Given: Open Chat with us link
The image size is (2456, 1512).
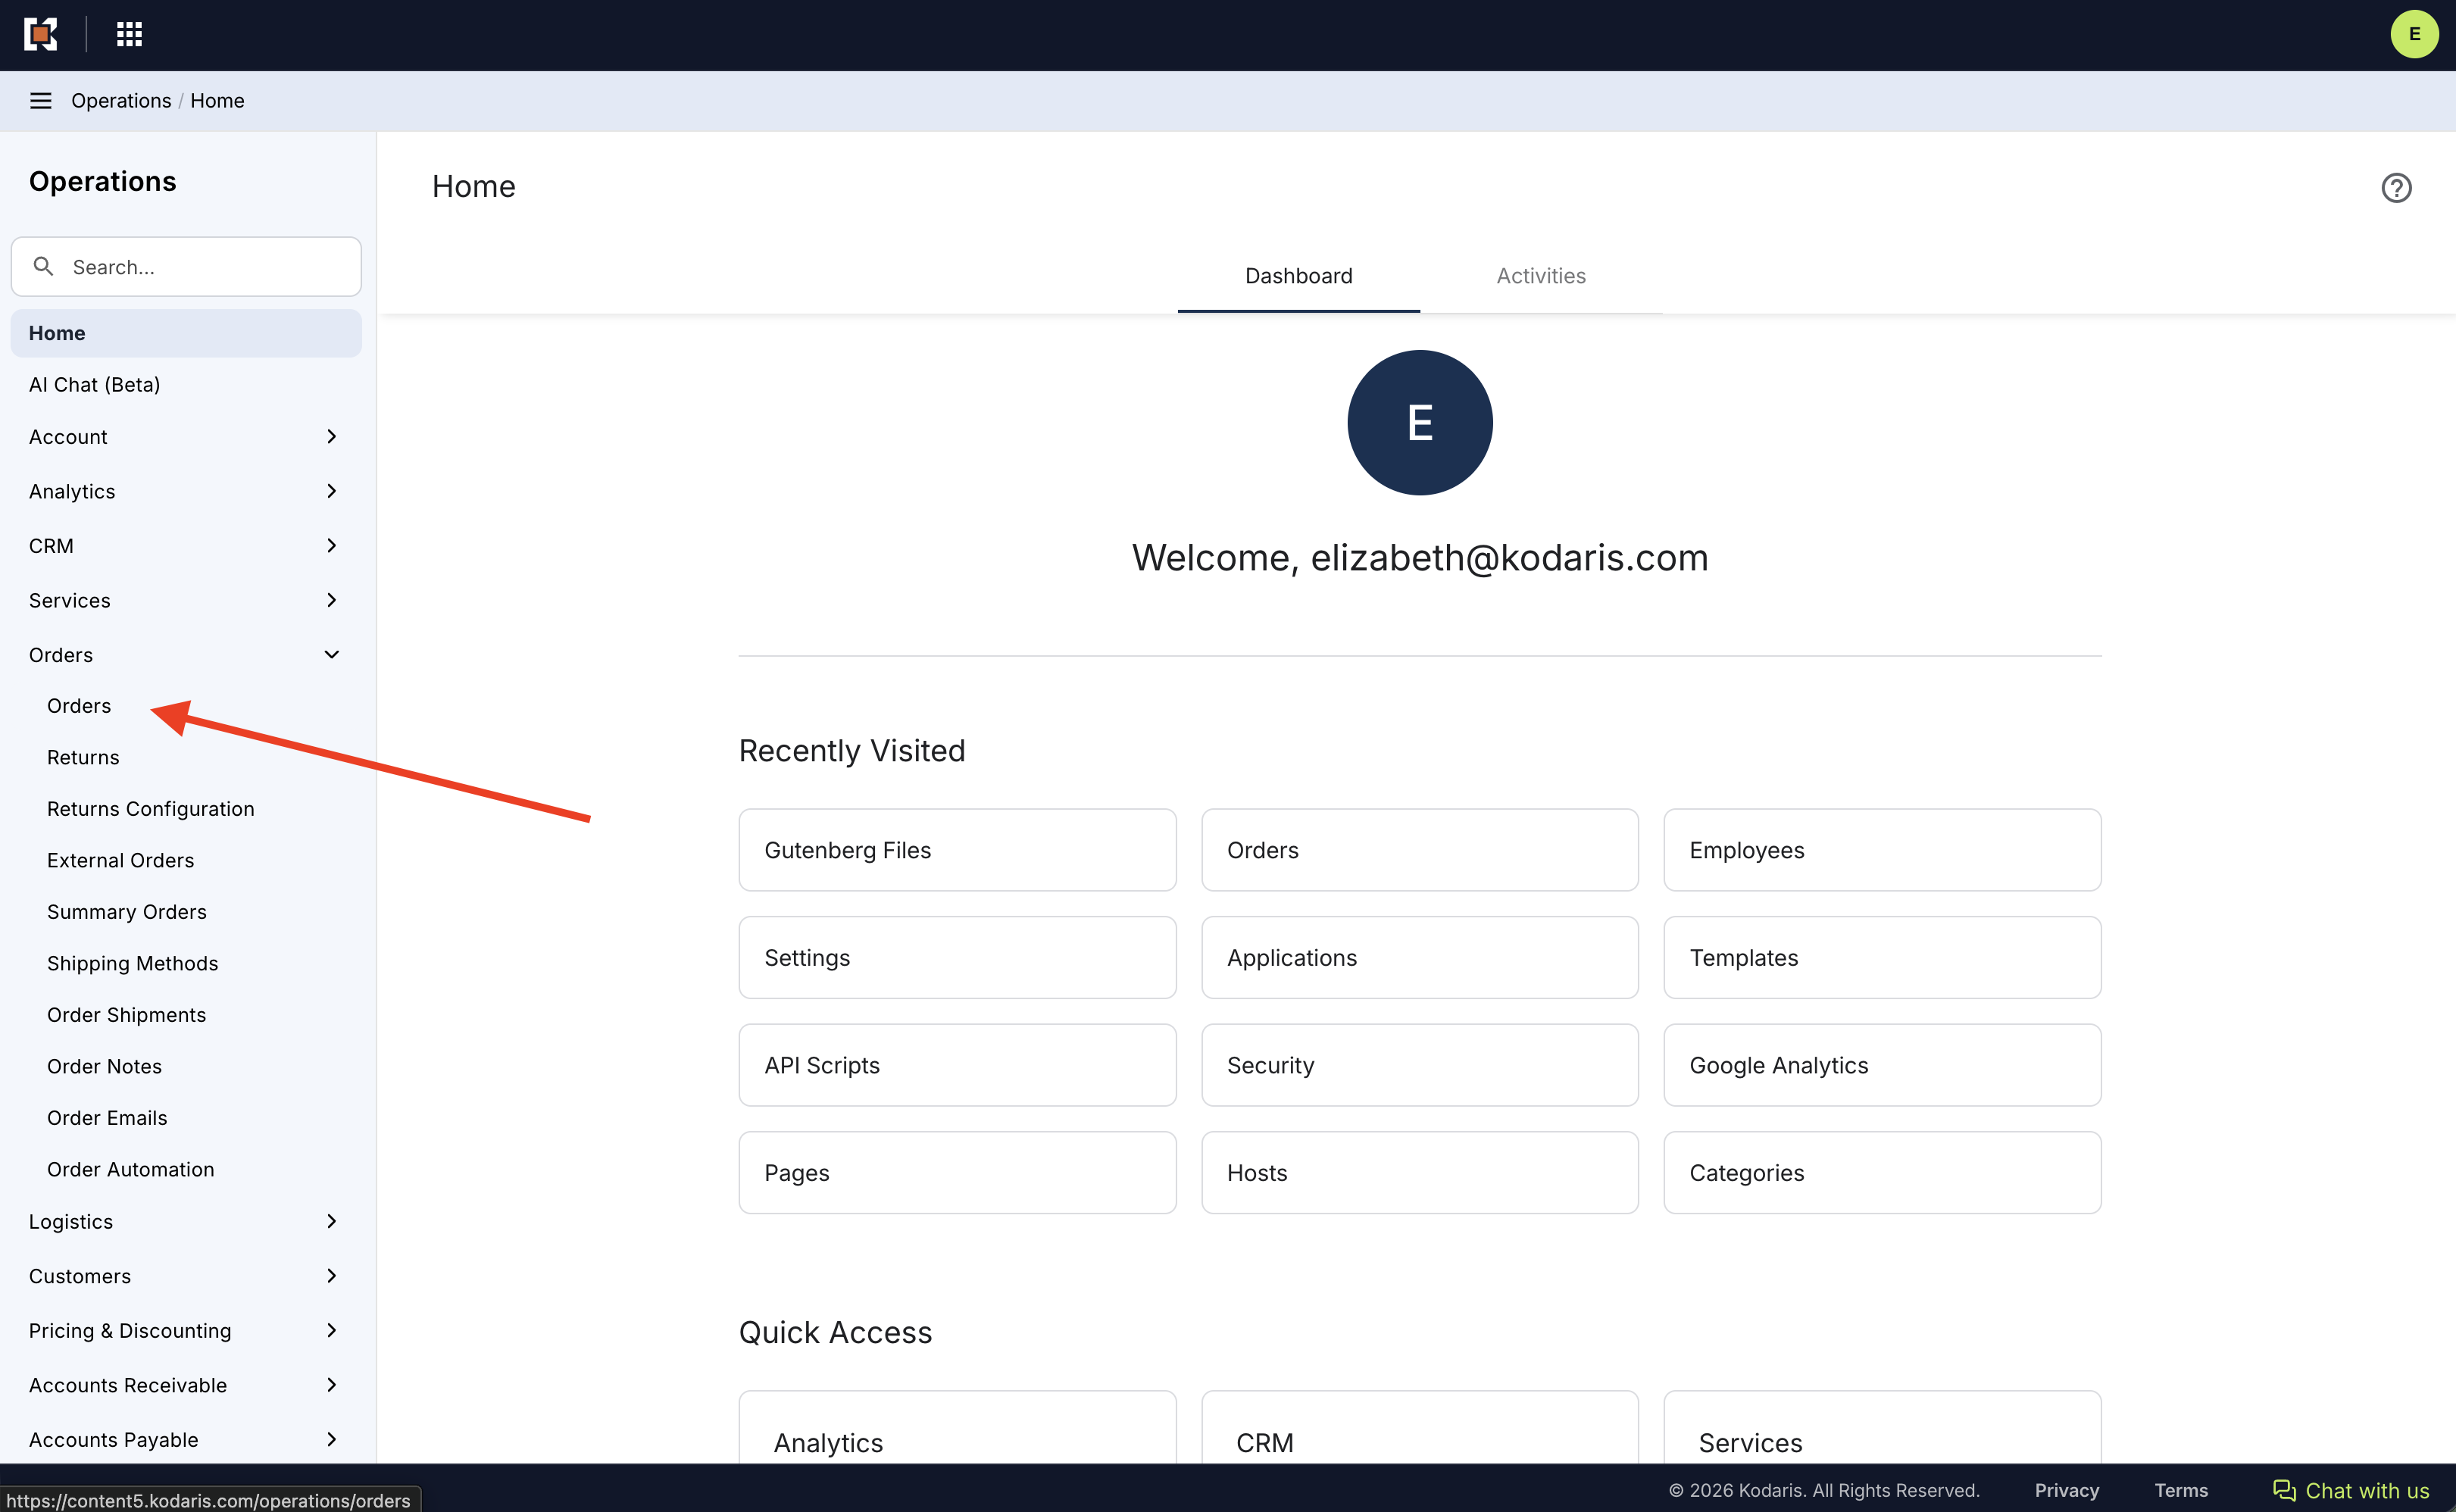Looking at the screenshot, I should click(2351, 1491).
